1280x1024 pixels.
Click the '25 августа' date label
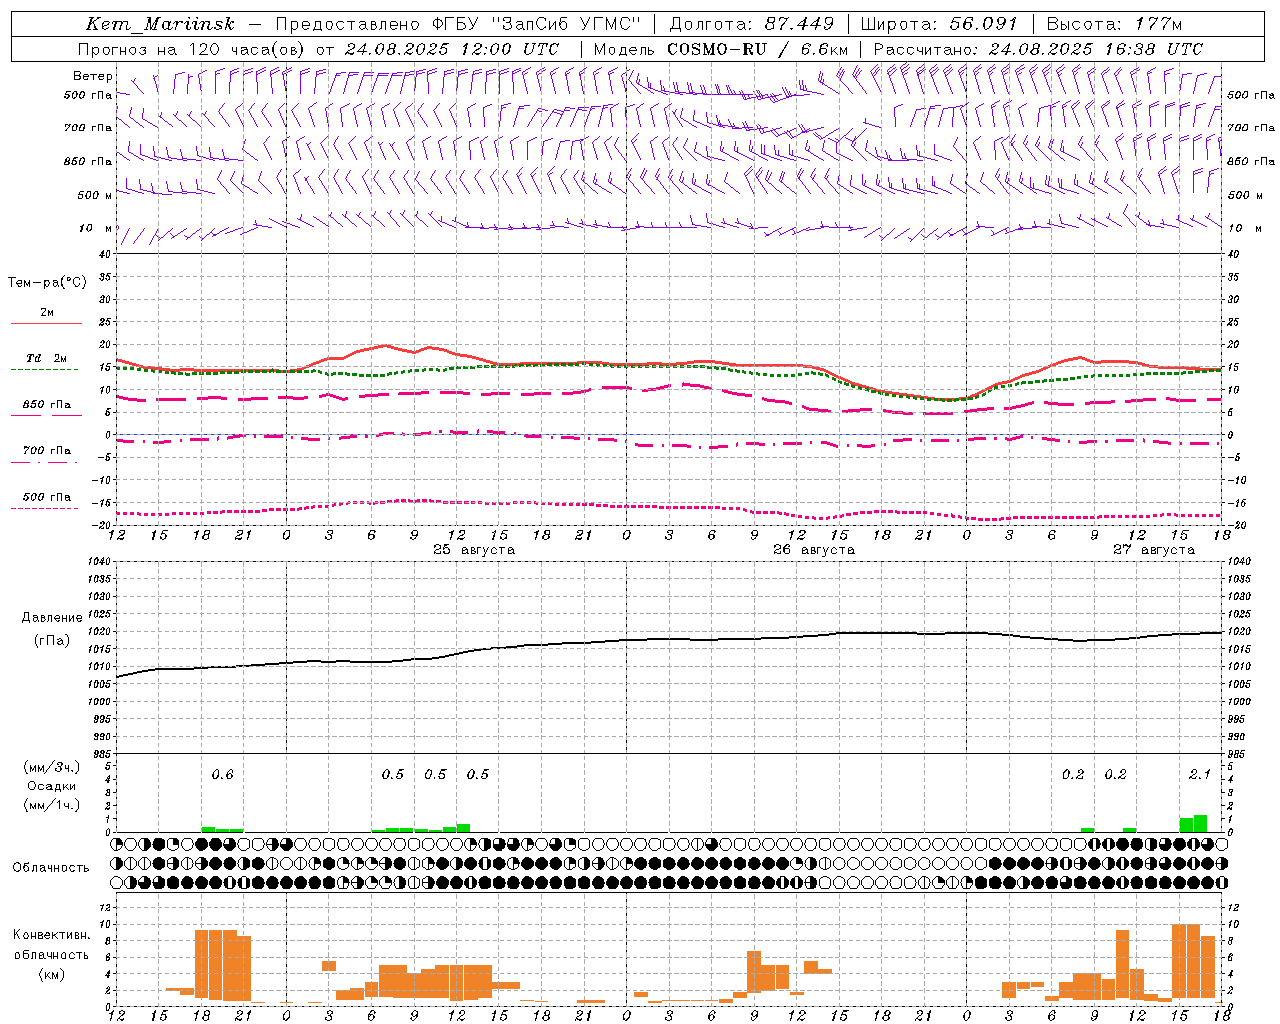point(474,550)
